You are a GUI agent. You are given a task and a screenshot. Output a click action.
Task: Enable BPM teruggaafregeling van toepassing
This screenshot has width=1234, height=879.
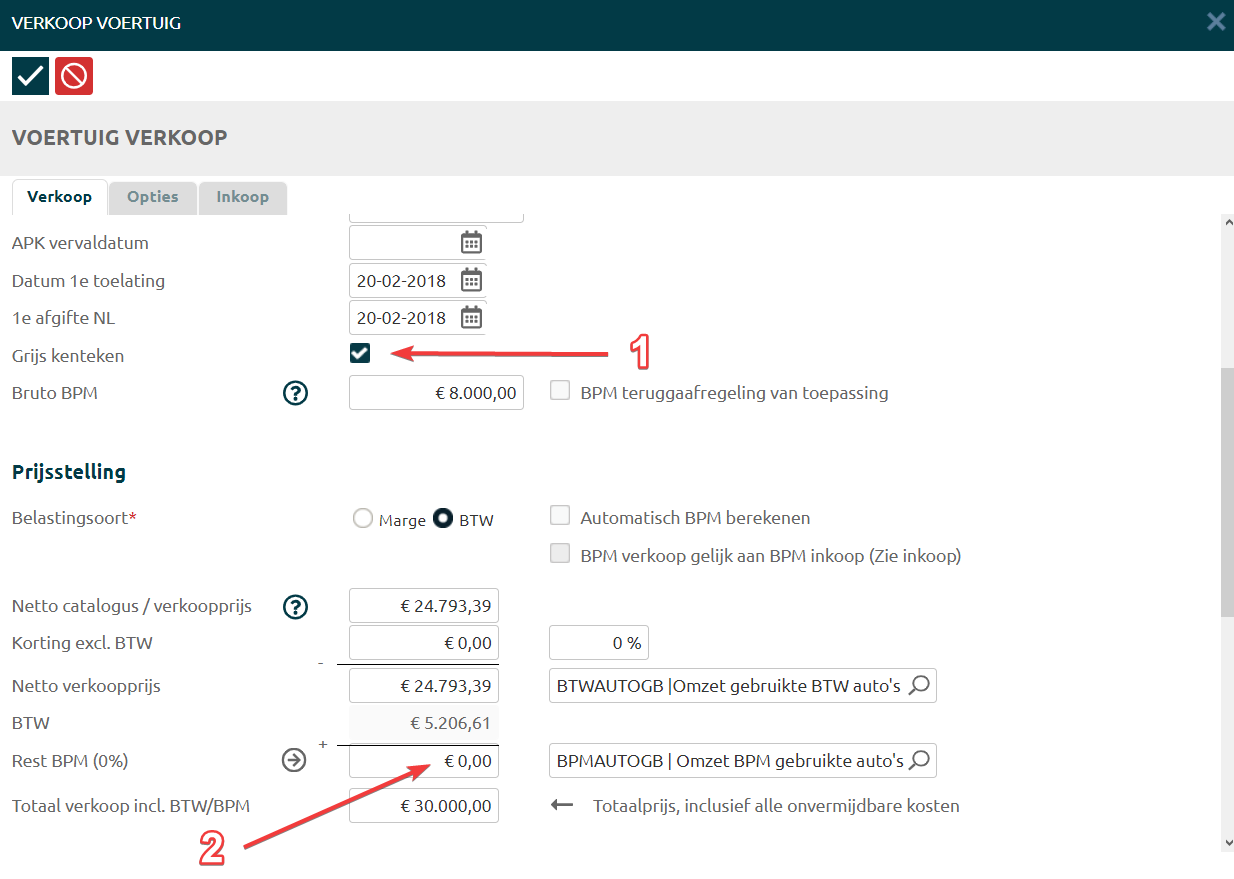561,391
